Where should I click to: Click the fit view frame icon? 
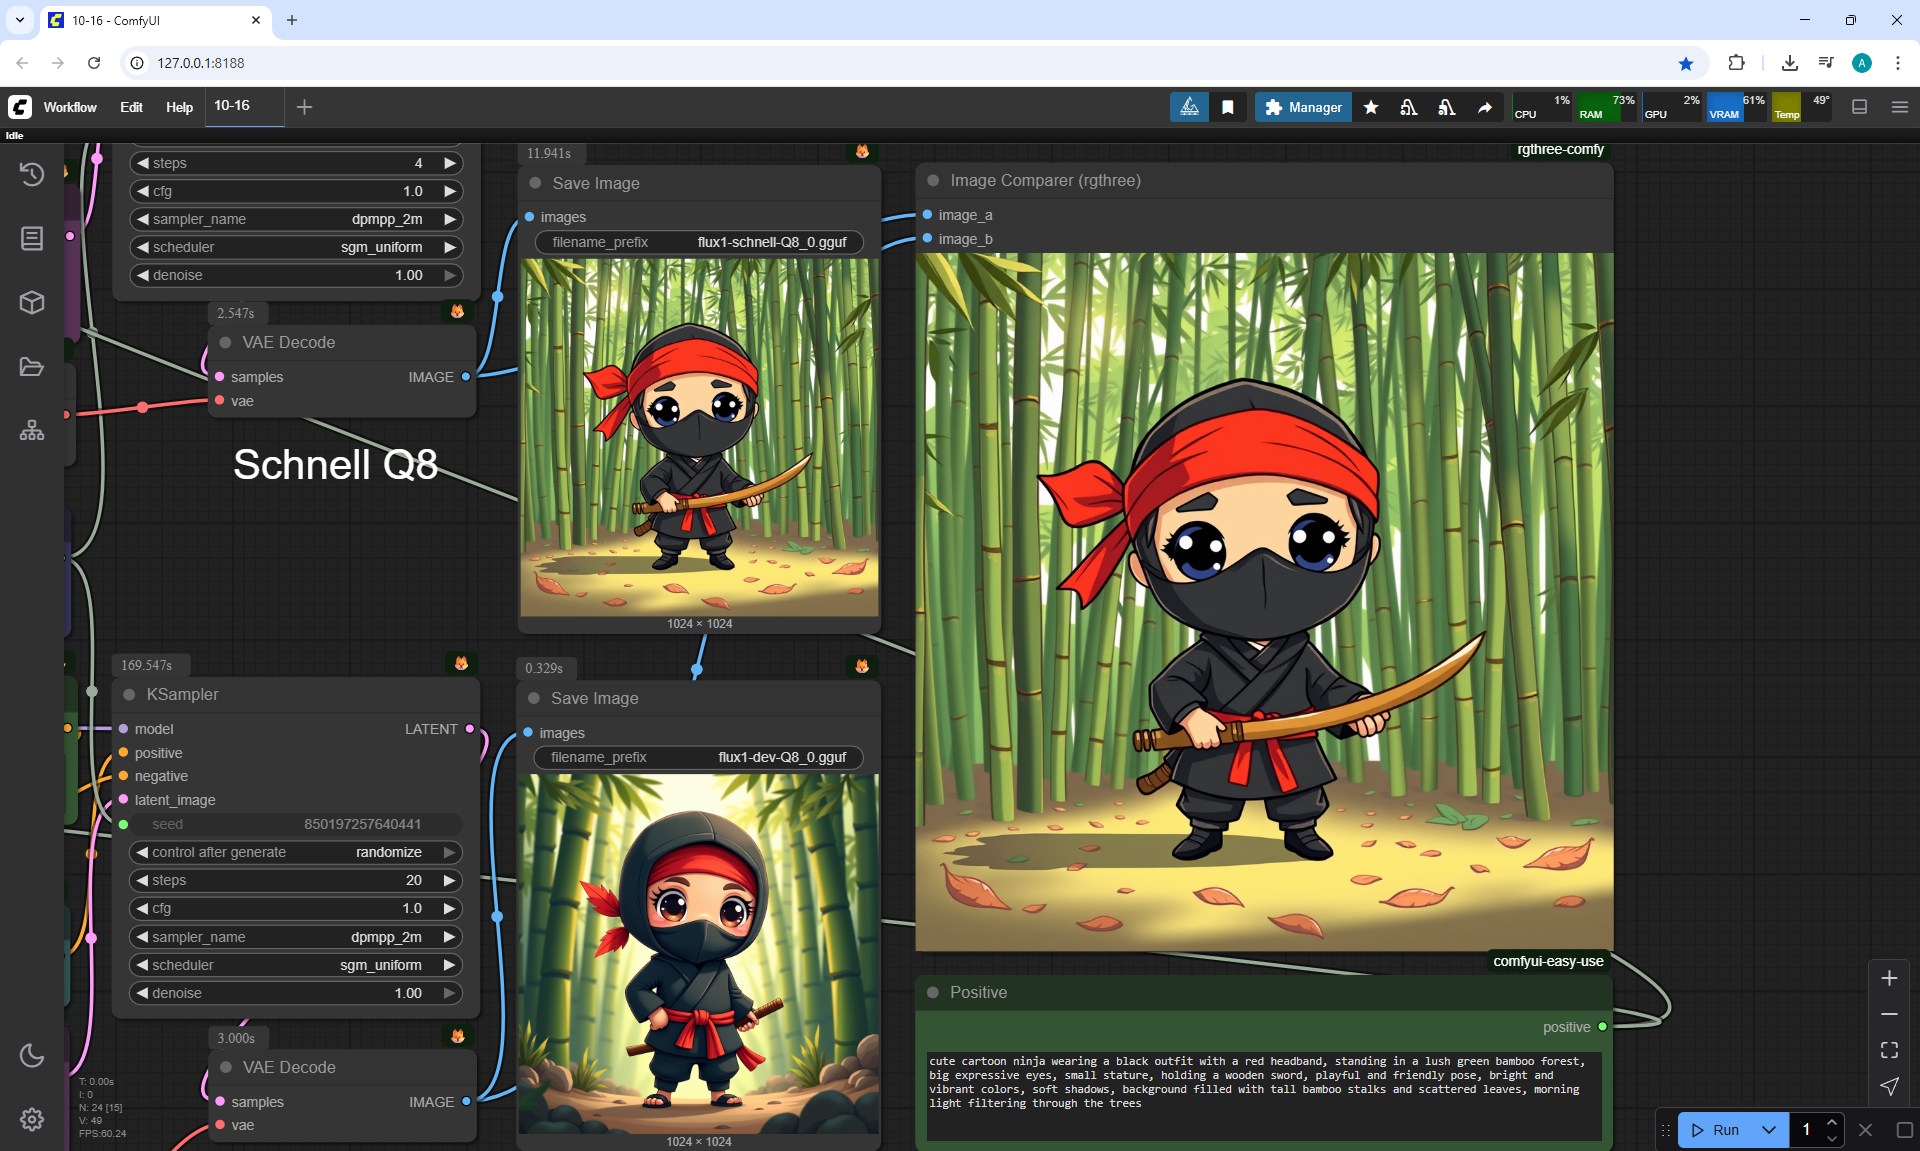[1889, 1050]
